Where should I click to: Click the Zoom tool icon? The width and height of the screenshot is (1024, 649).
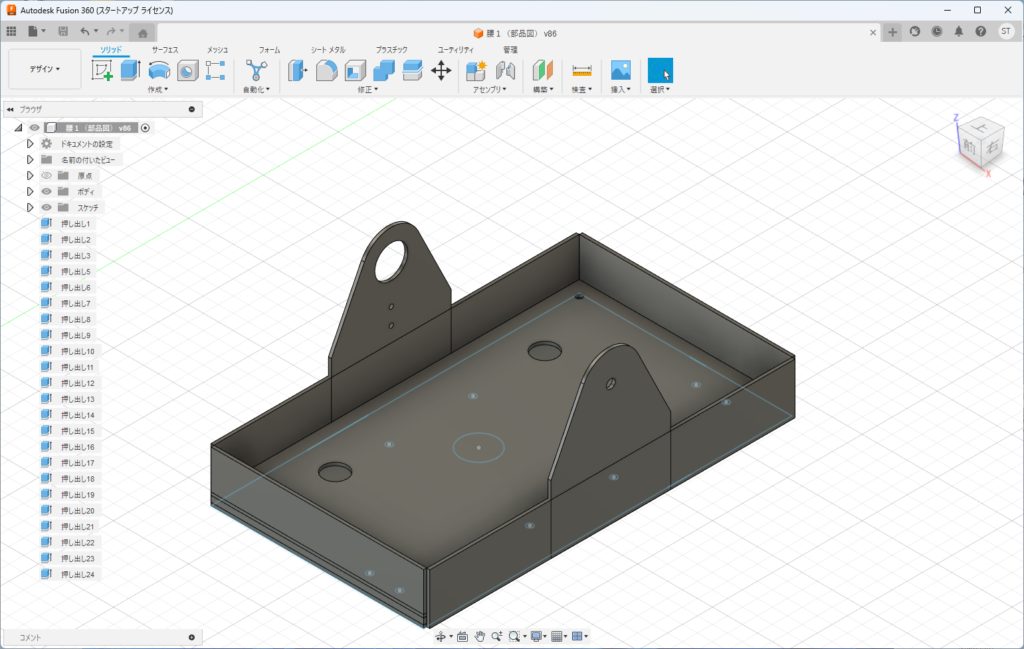coord(497,637)
